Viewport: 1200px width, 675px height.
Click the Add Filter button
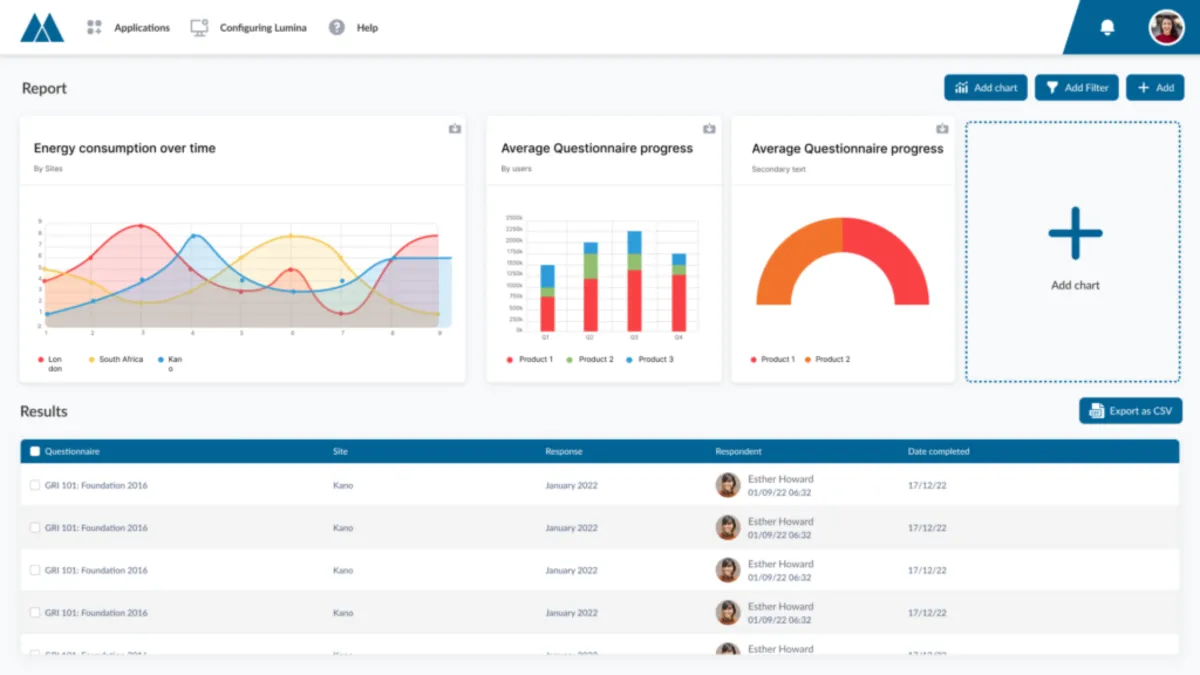[1076, 88]
